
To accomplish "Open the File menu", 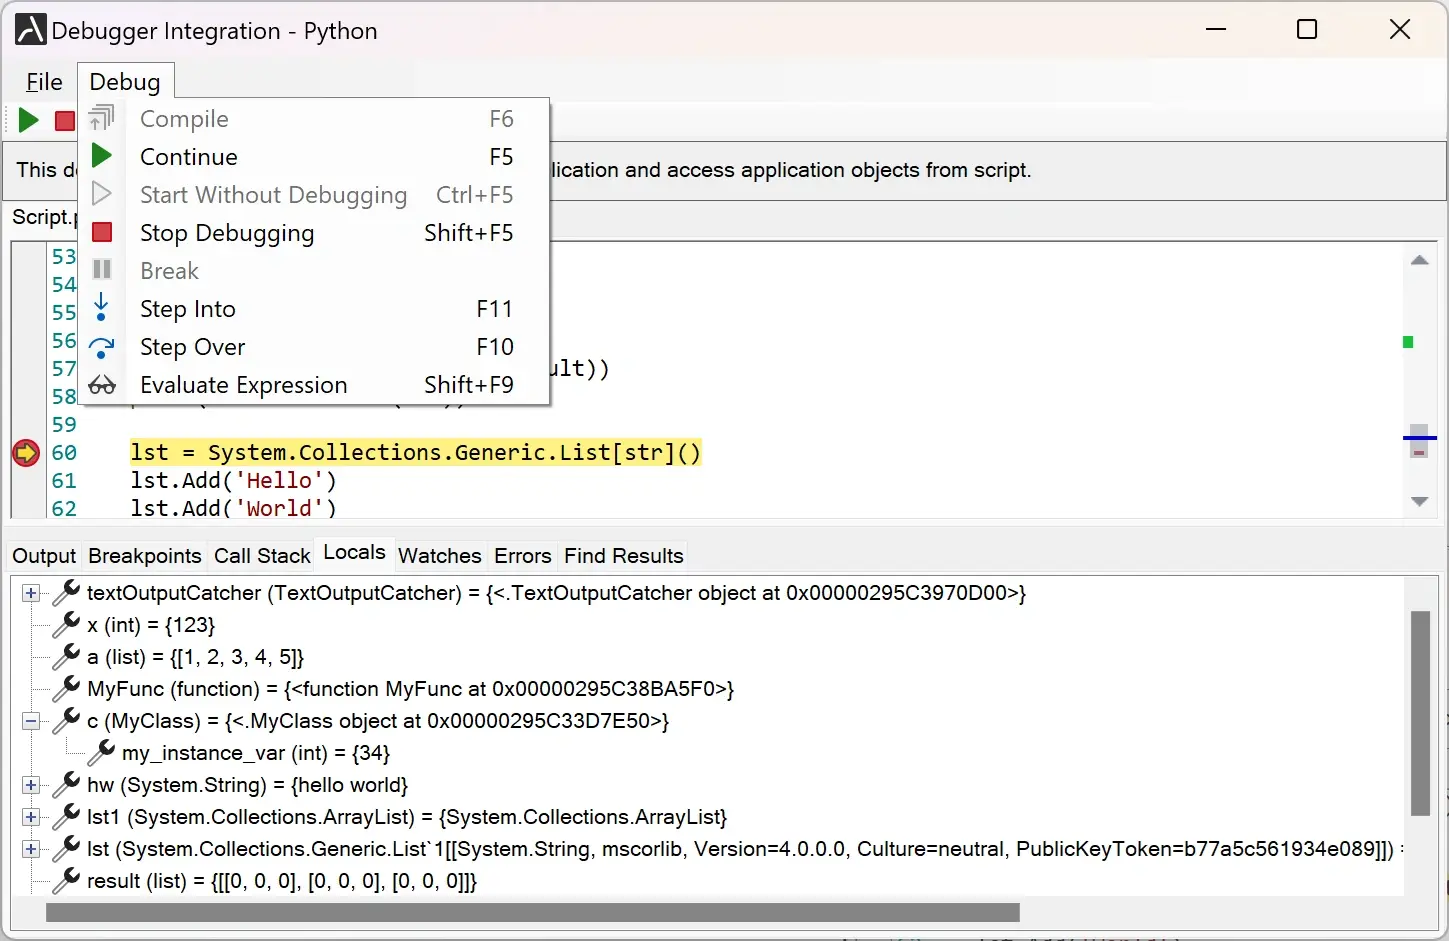I will (43, 81).
